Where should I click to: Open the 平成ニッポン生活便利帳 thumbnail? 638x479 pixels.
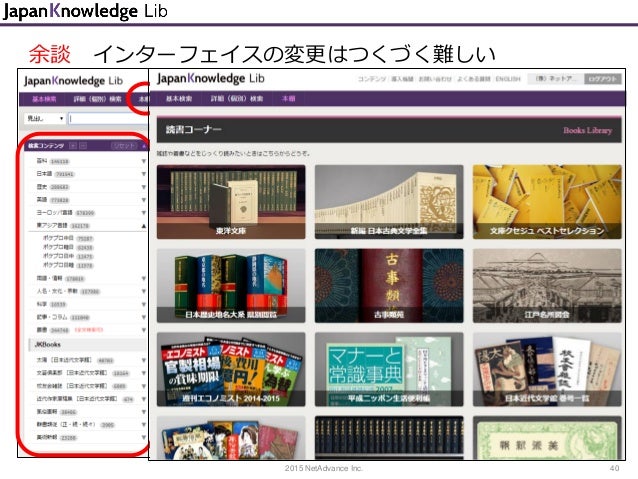389,370
